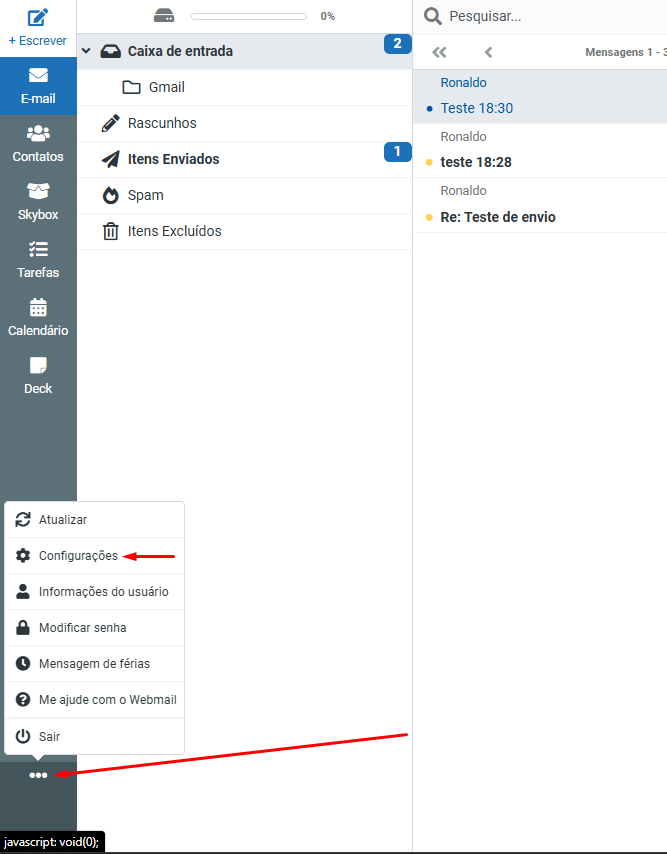Open the Escrever compose icon
667x854 pixels.
(x=38, y=17)
